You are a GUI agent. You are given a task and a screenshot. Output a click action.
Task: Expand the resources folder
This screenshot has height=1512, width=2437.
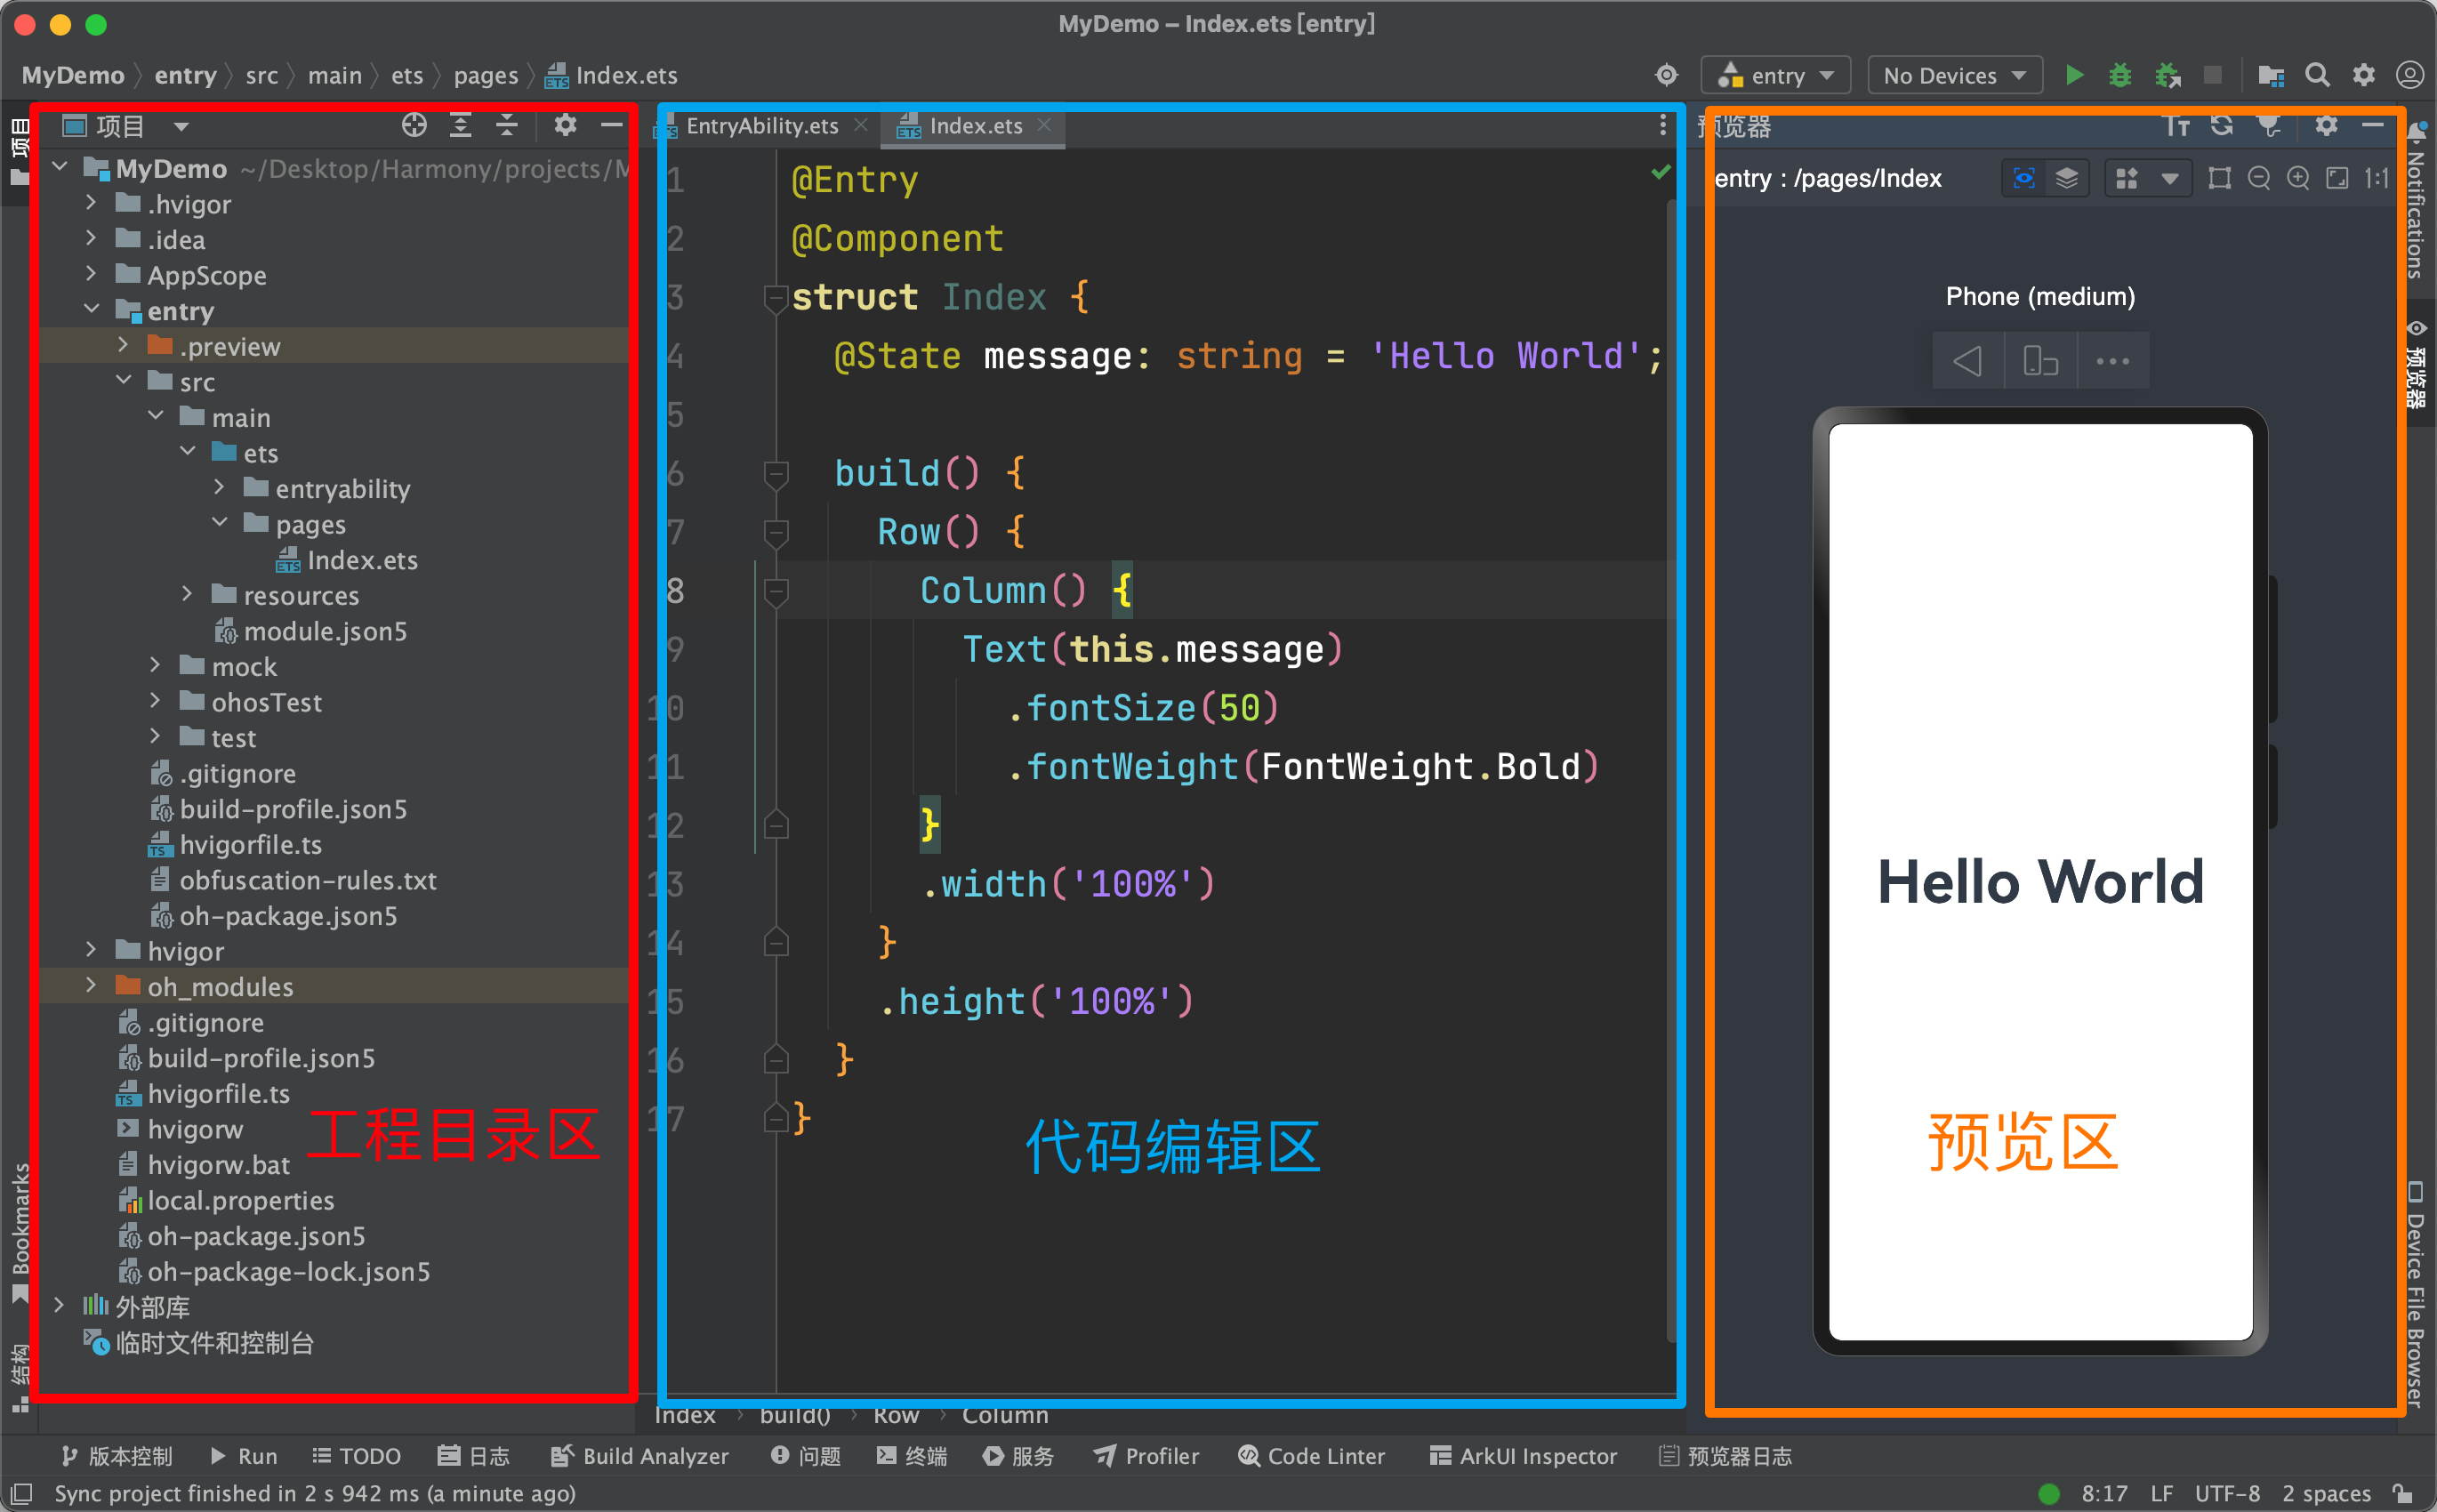[x=187, y=595]
